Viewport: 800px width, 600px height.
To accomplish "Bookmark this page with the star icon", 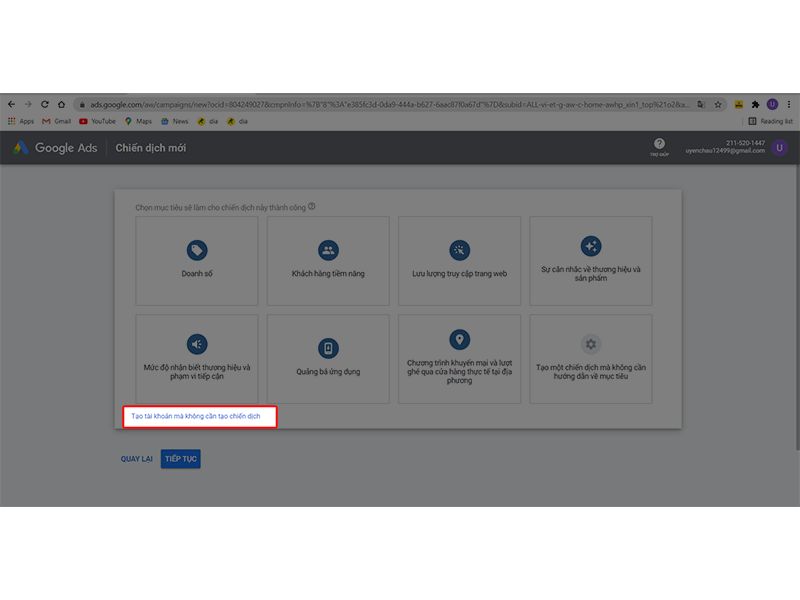I will [x=718, y=104].
